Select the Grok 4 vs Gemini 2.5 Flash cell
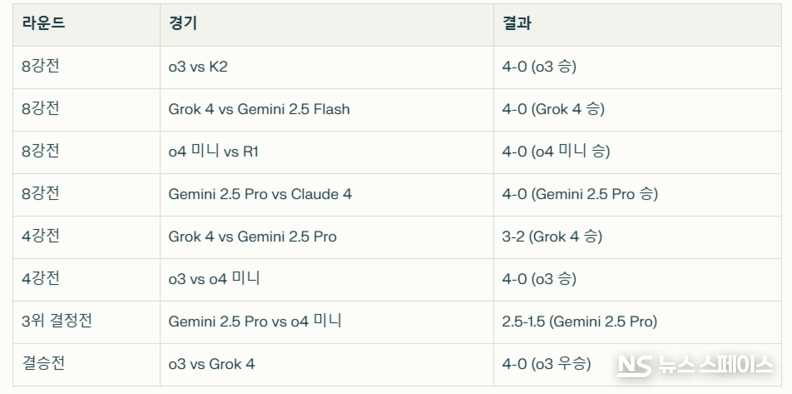The width and height of the screenshot is (792, 394). click(x=327, y=110)
